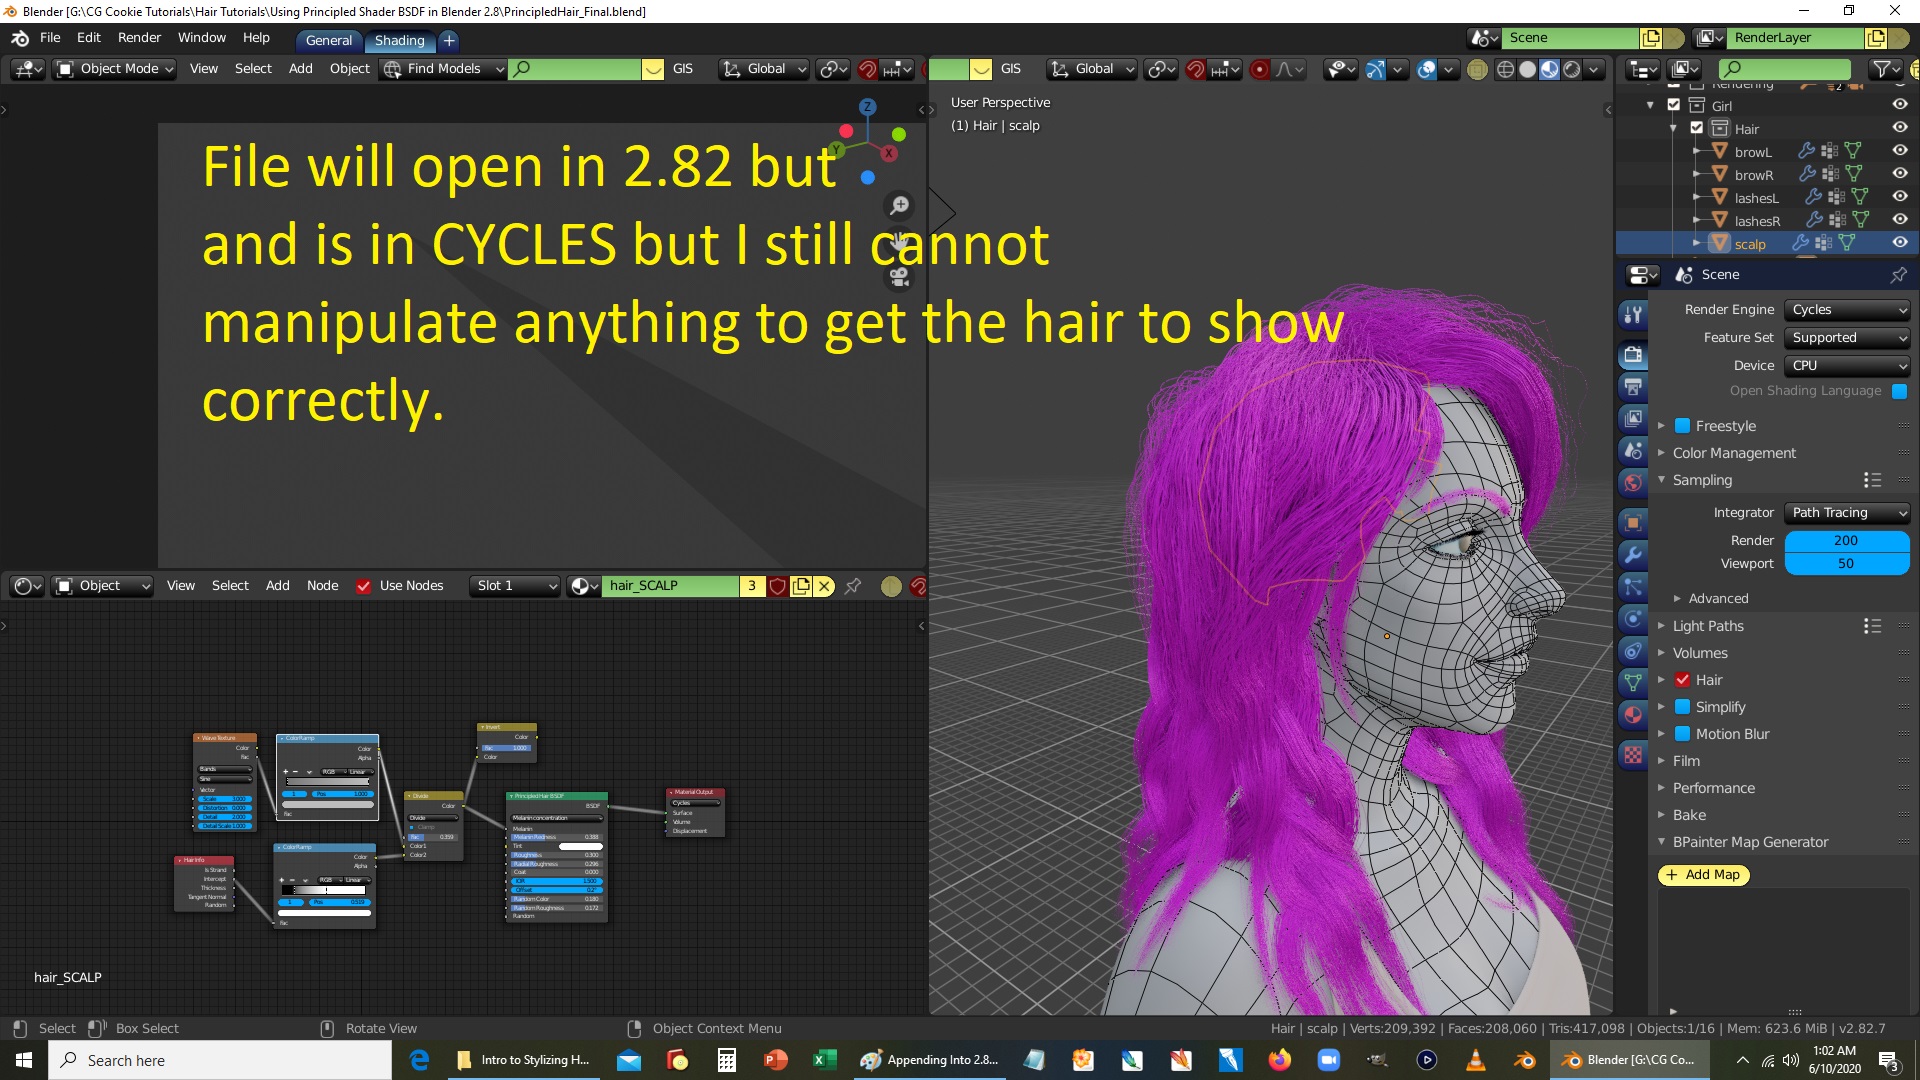
Task: Toggle the camera view gizmo icon
Action: (x=900, y=277)
